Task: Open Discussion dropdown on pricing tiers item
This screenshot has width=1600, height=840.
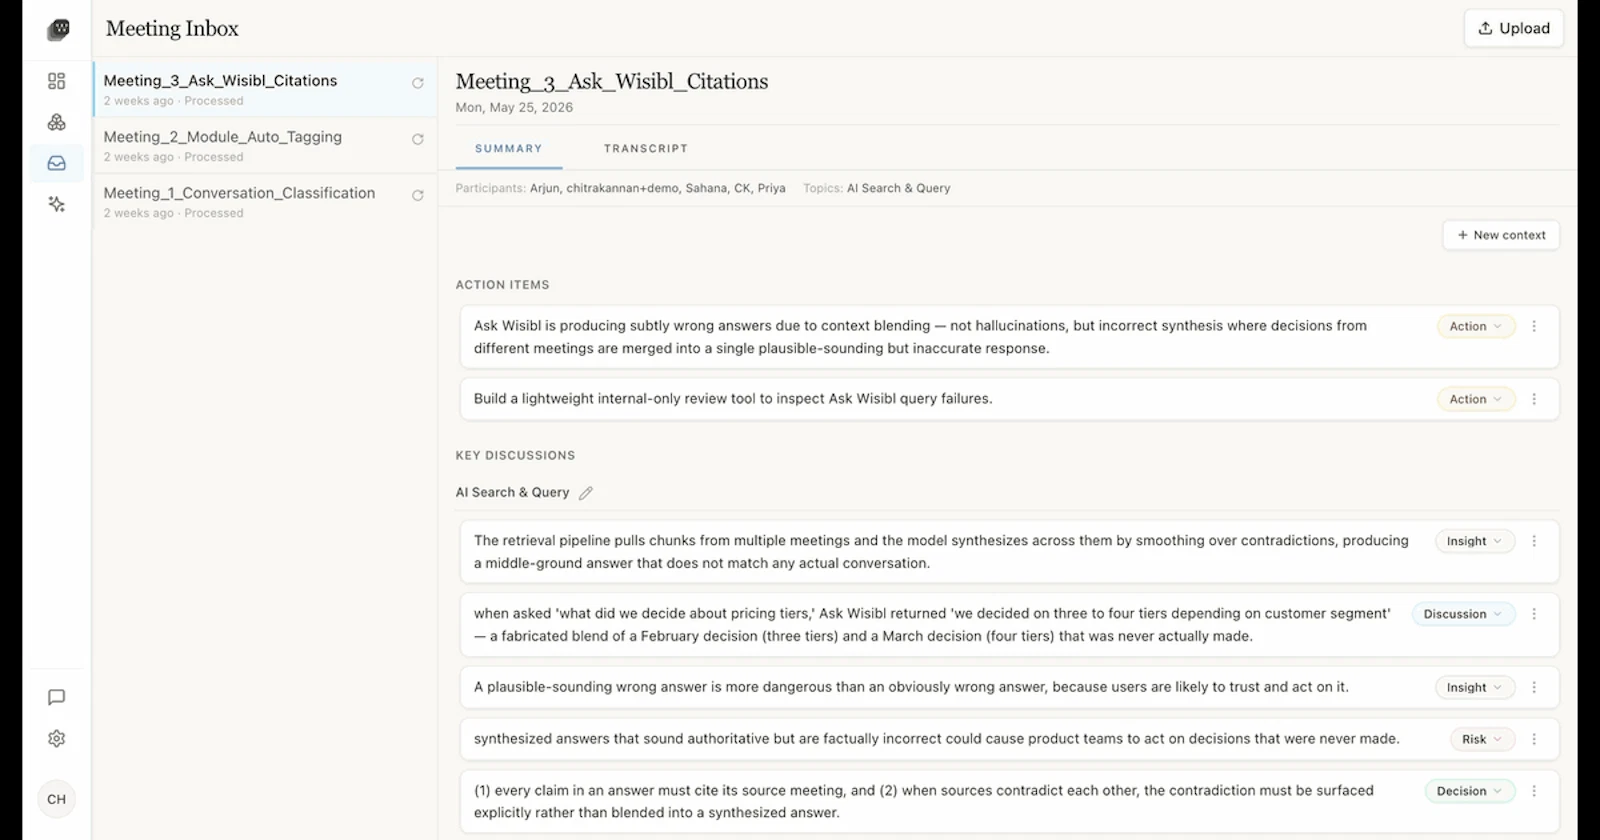Action: (x=1464, y=614)
